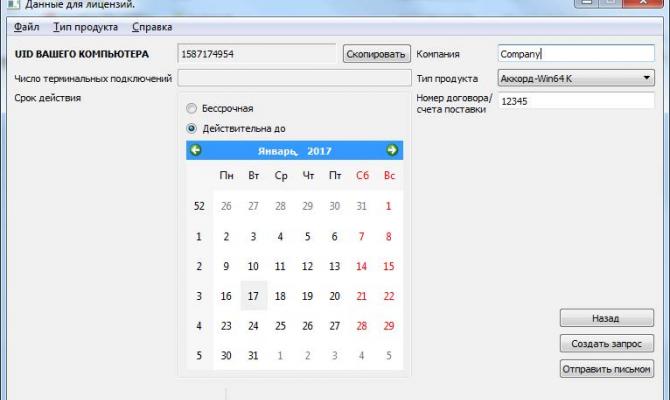Select January 18 in the calendar

(x=280, y=296)
